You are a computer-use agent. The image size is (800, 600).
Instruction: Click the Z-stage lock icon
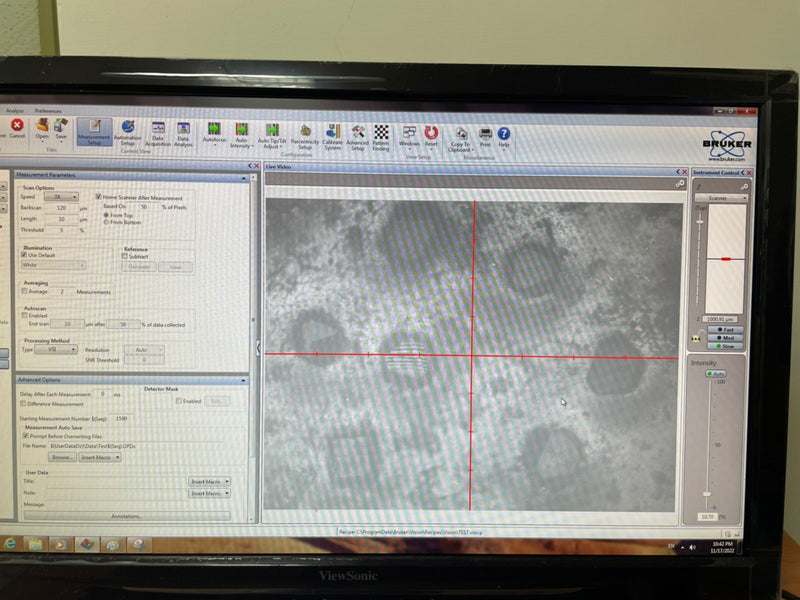[x=695, y=337]
